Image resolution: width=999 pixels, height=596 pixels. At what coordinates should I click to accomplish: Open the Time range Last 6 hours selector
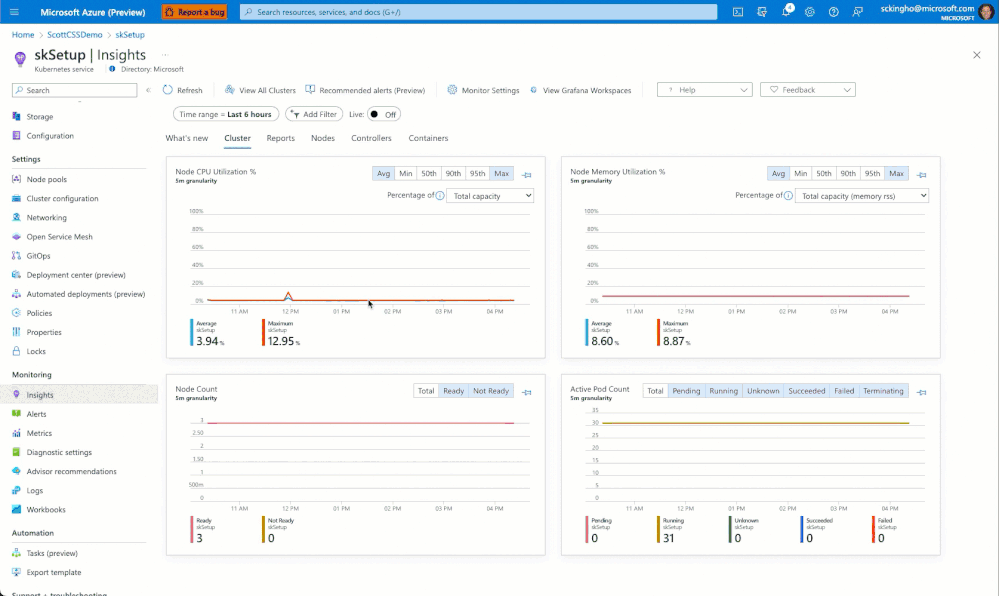point(226,114)
